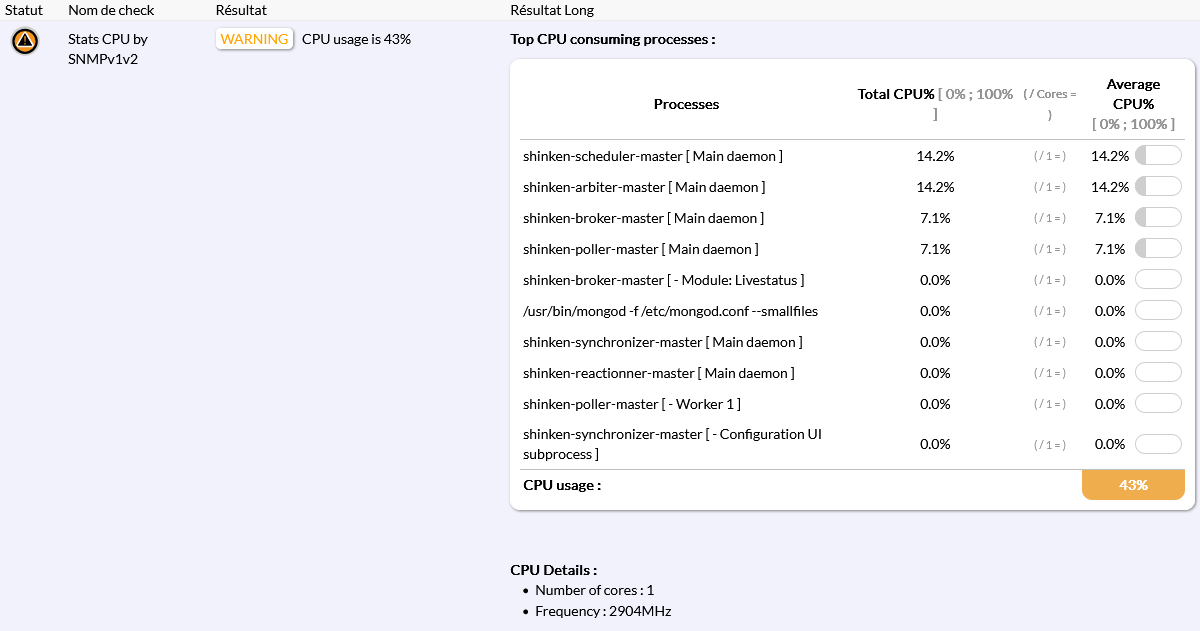This screenshot has width=1200, height=631.
Task: Click the shinken-broker-master Main daemon usage bar
Action: (1158, 218)
